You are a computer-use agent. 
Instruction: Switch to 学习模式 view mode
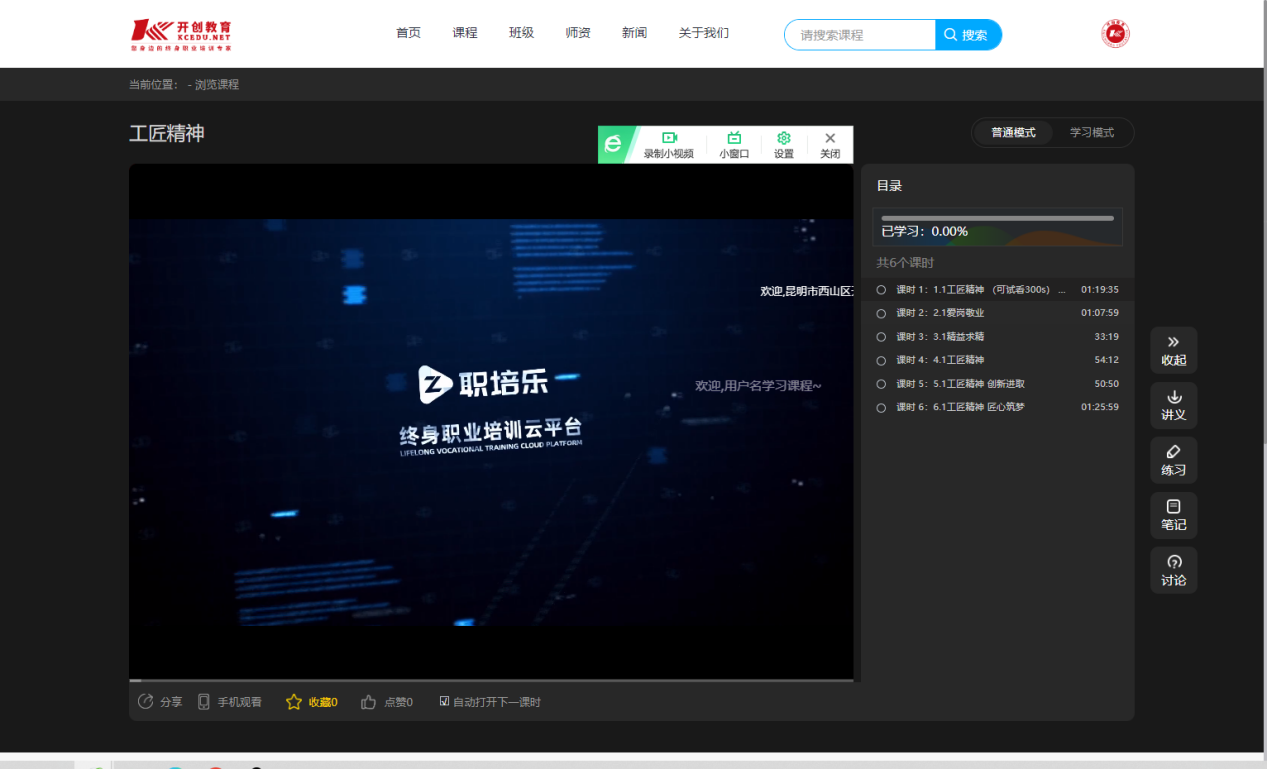coord(1092,133)
